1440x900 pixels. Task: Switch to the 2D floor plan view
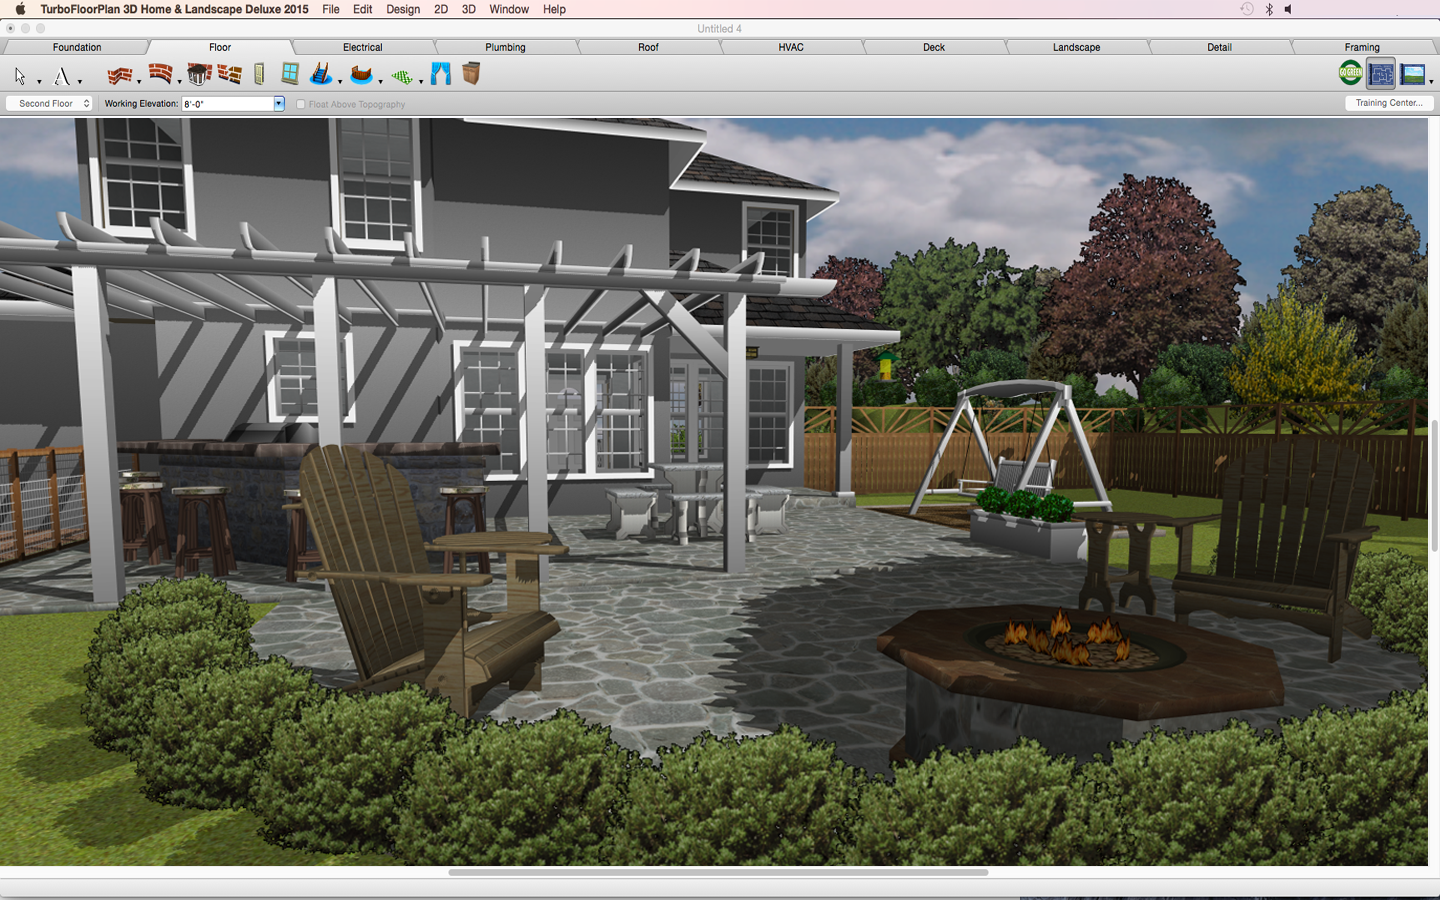point(1381,74)
